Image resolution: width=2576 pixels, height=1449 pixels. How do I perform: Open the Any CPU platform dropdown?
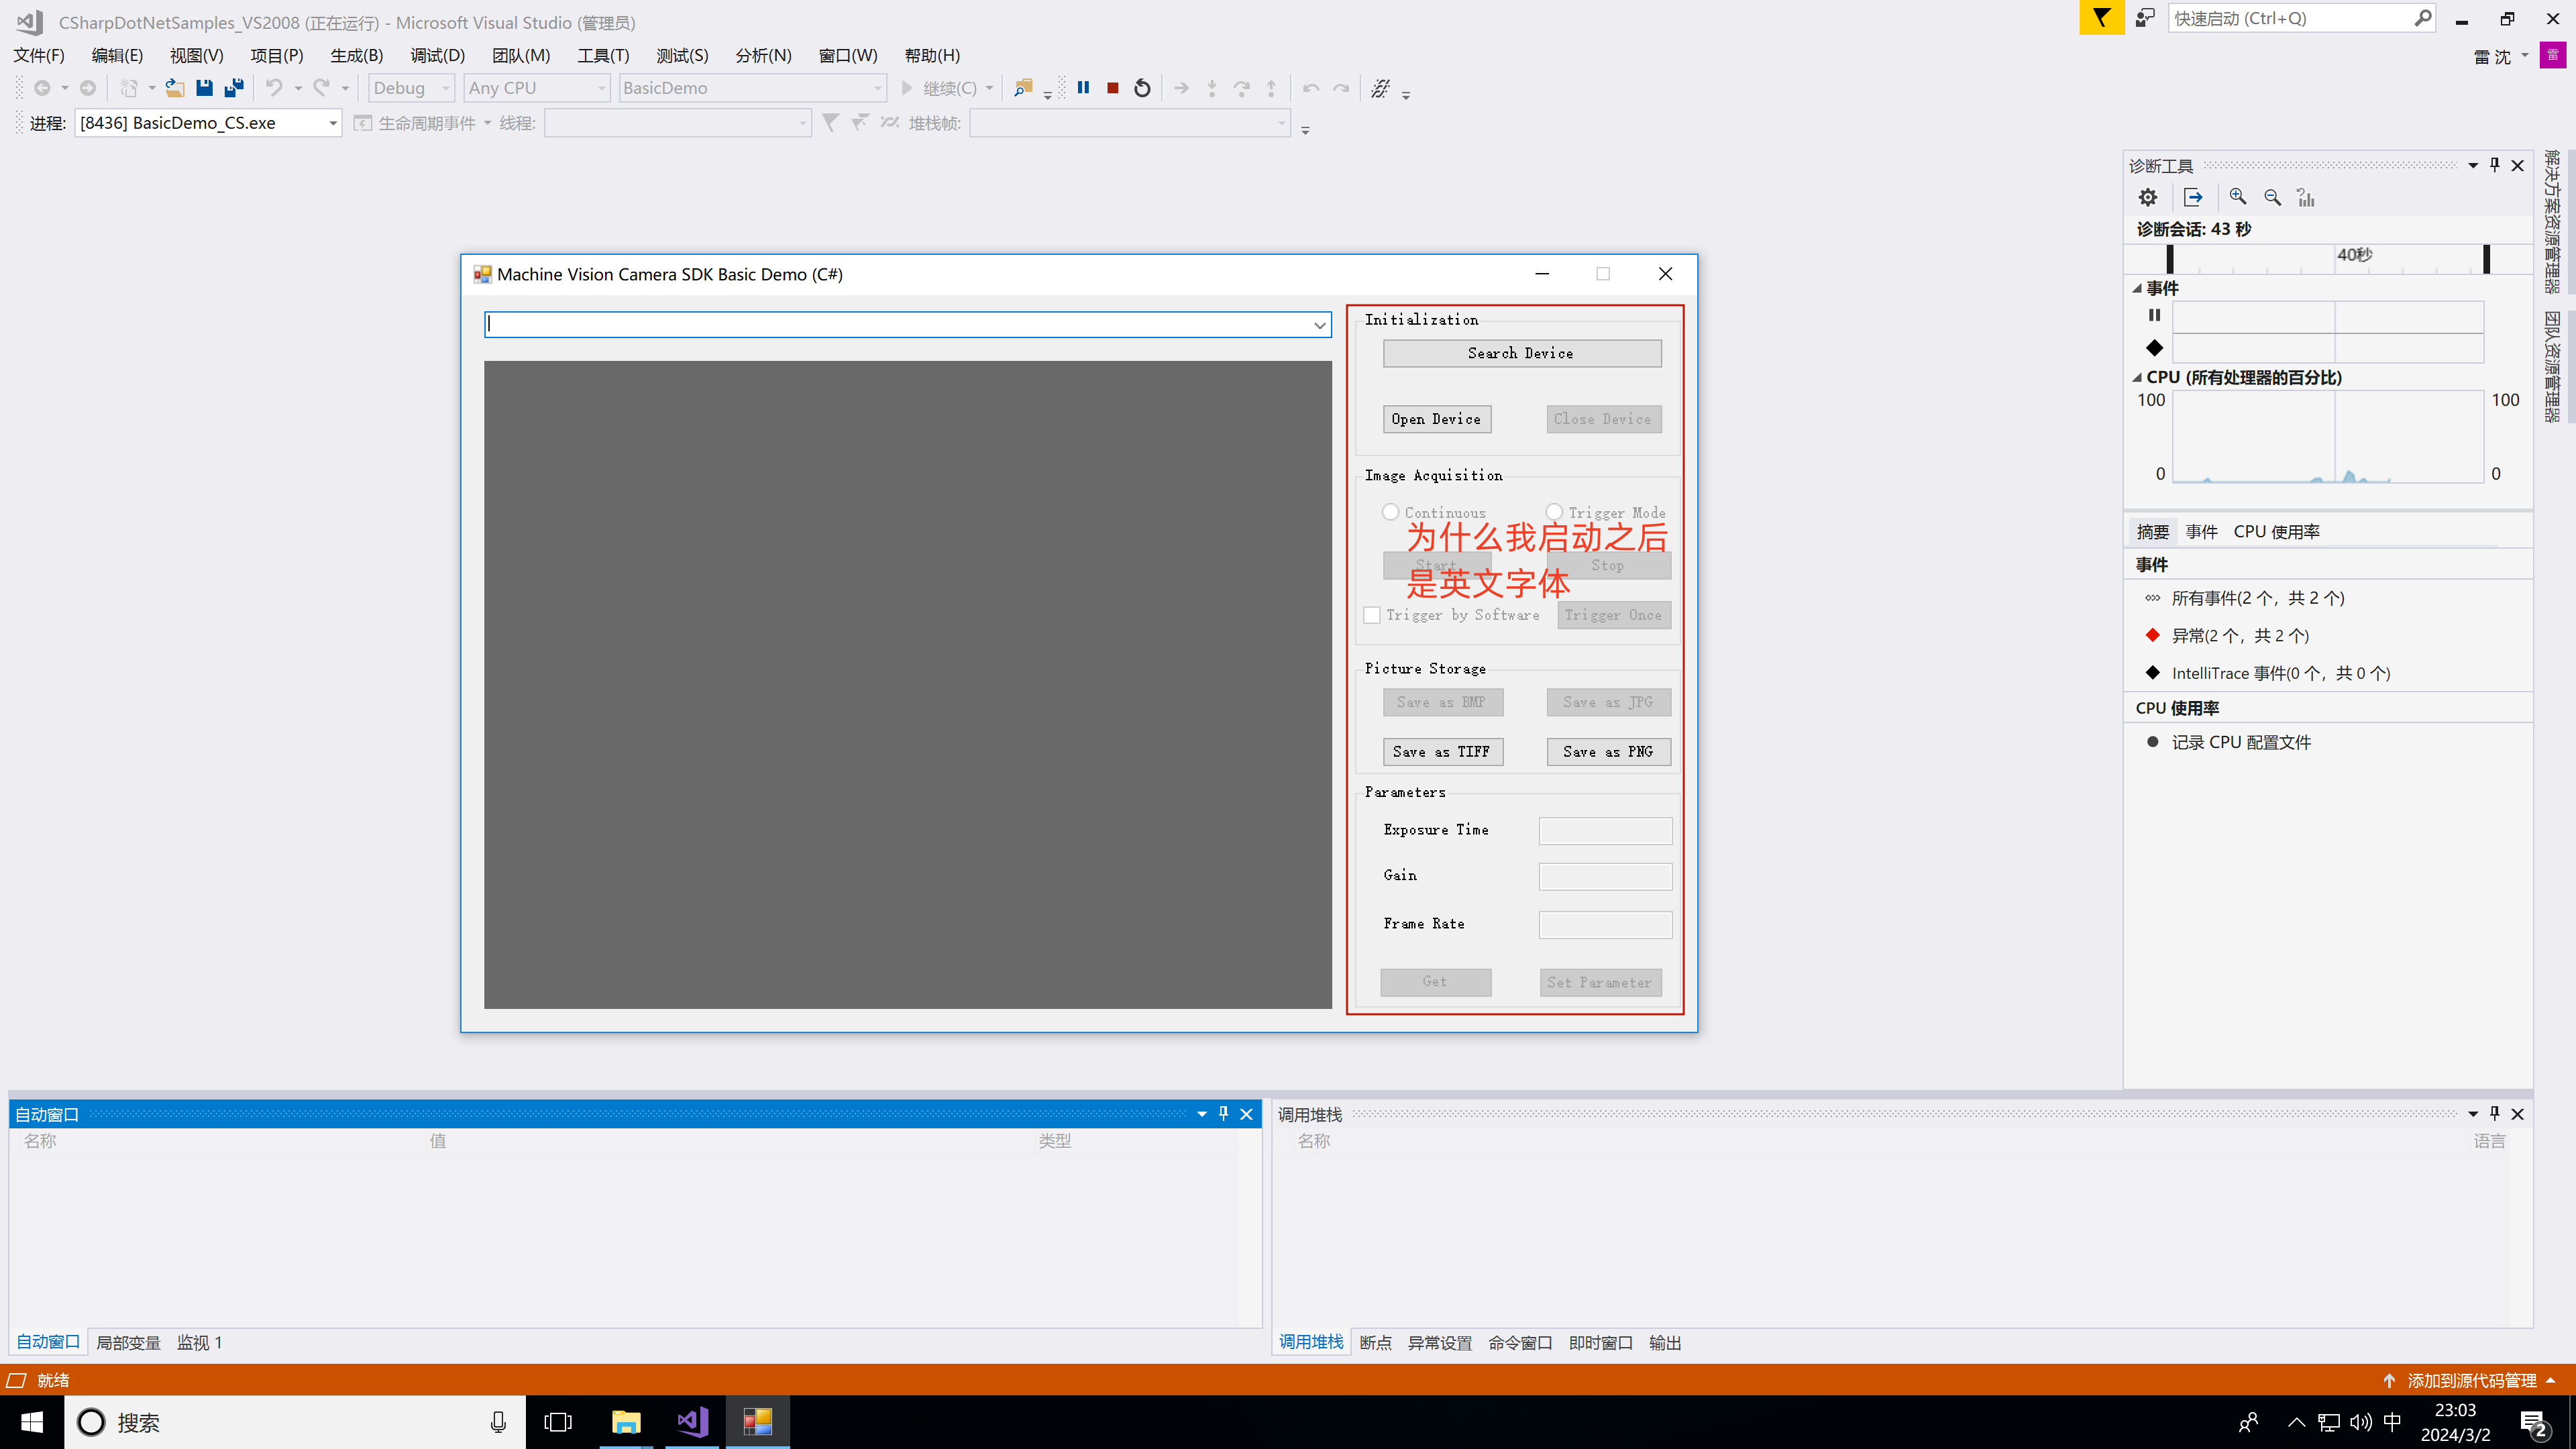tap(537, 88)
